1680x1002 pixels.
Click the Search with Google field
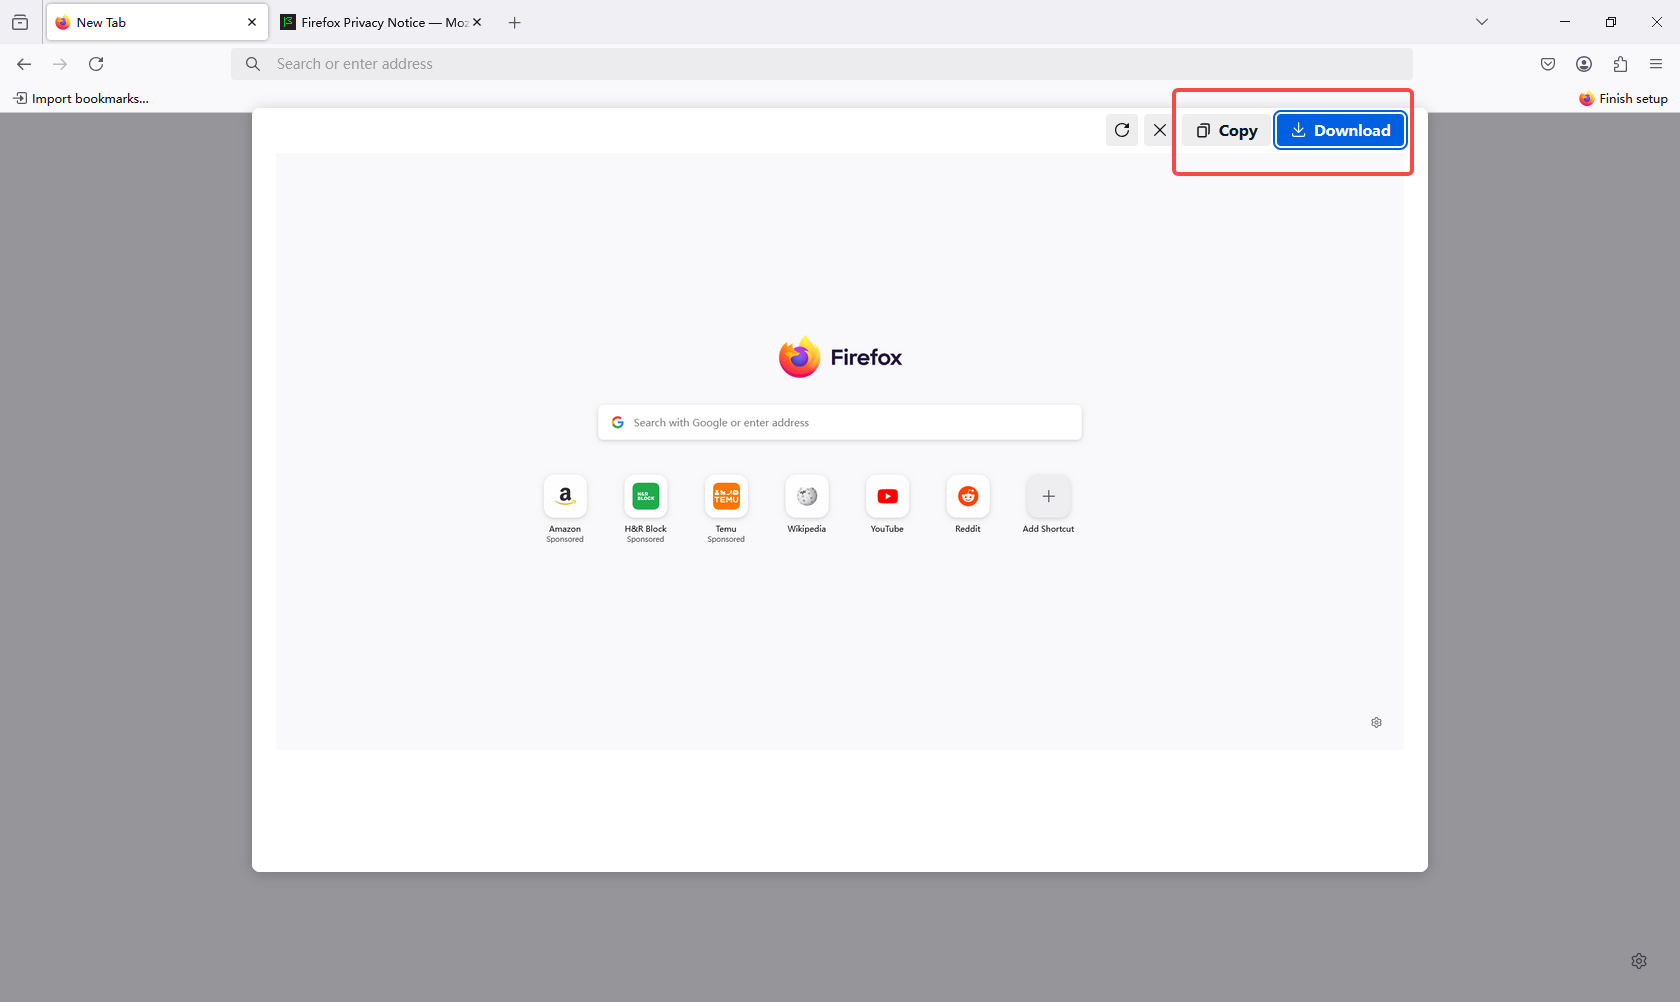tap(839, 421)
